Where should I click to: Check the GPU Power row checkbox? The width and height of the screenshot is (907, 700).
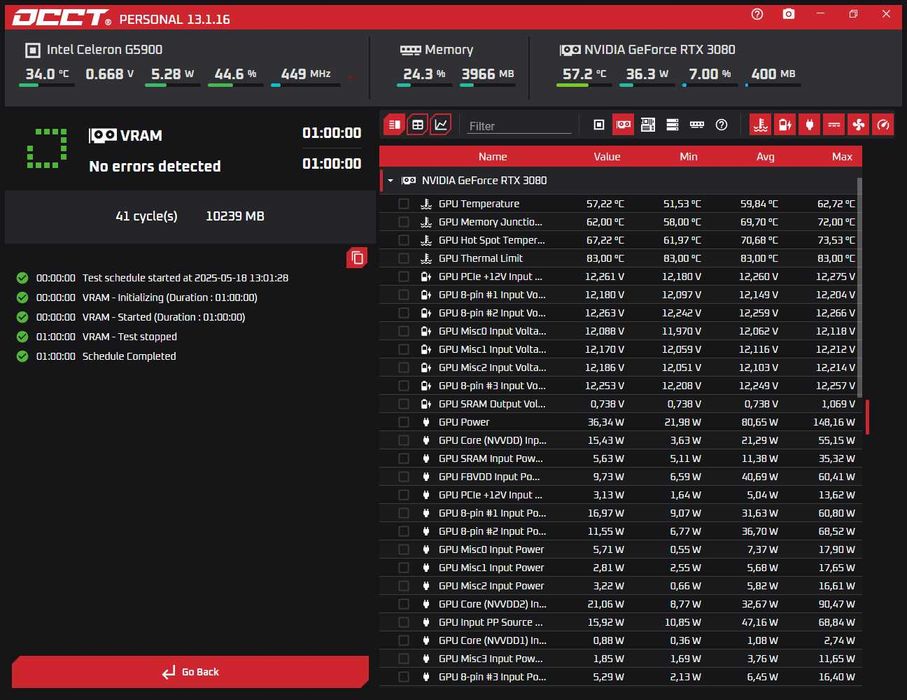click(404, 422)
